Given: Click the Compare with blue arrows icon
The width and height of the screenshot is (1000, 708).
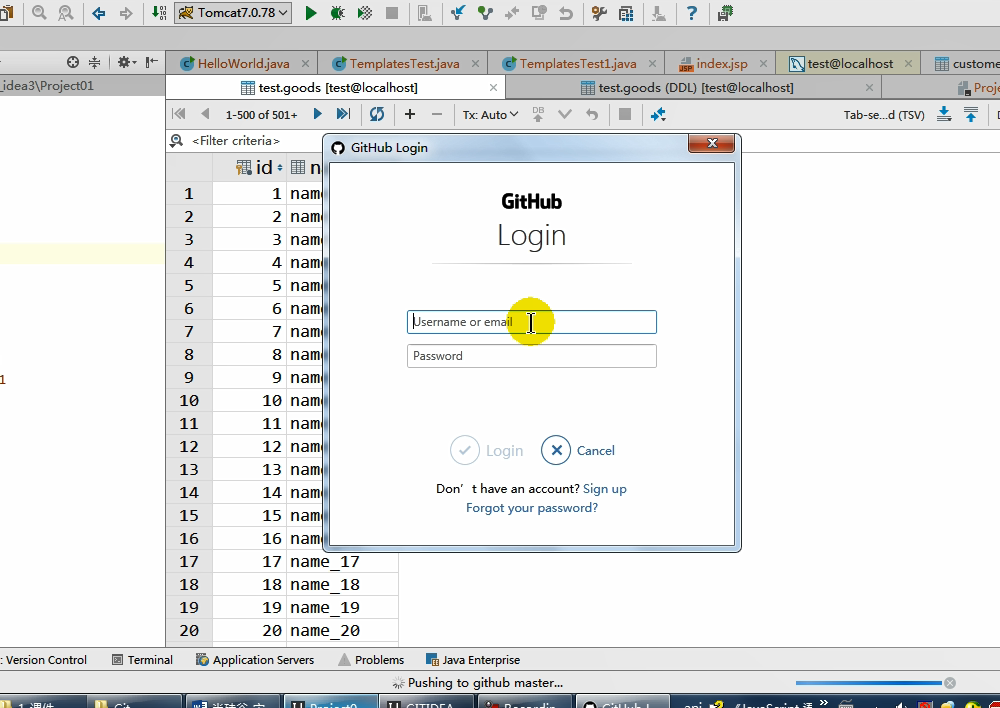Looking at the screenshot, I should point(658,114).
